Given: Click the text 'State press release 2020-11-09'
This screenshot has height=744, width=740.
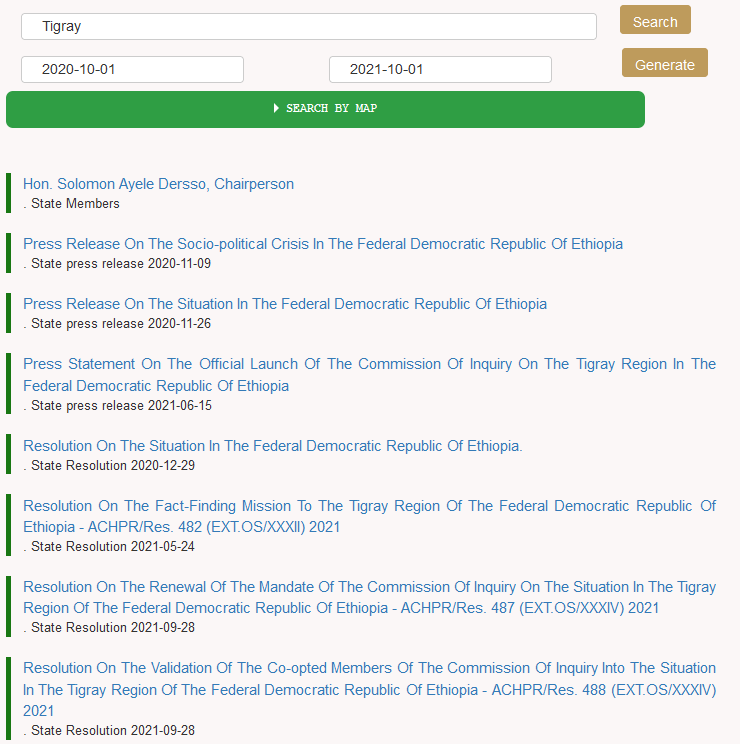Looking at the screenshot, I should (x=121, y=263).
